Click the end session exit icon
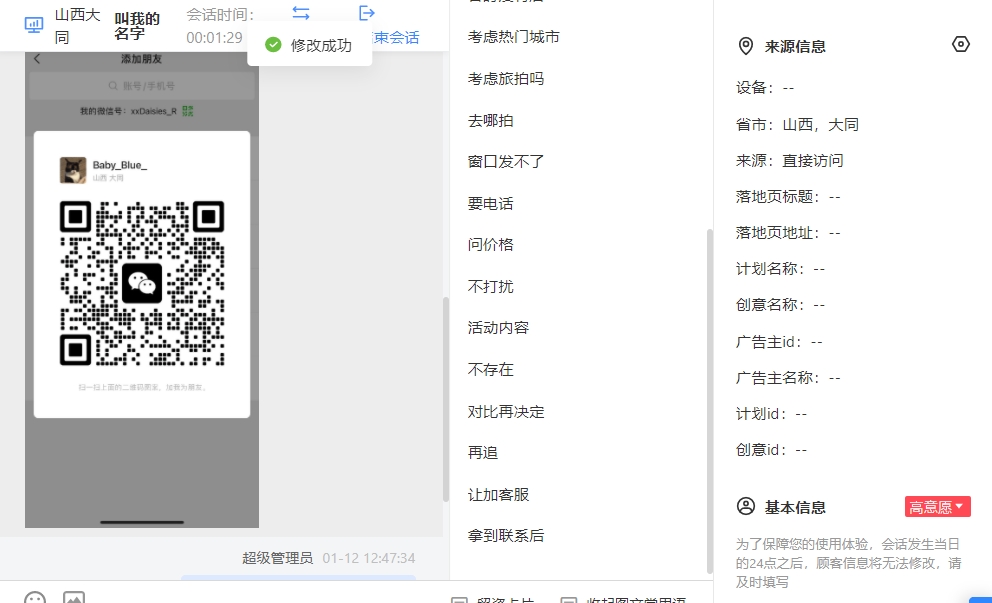Screen dimensions: 992x603 tap(366, 13)
